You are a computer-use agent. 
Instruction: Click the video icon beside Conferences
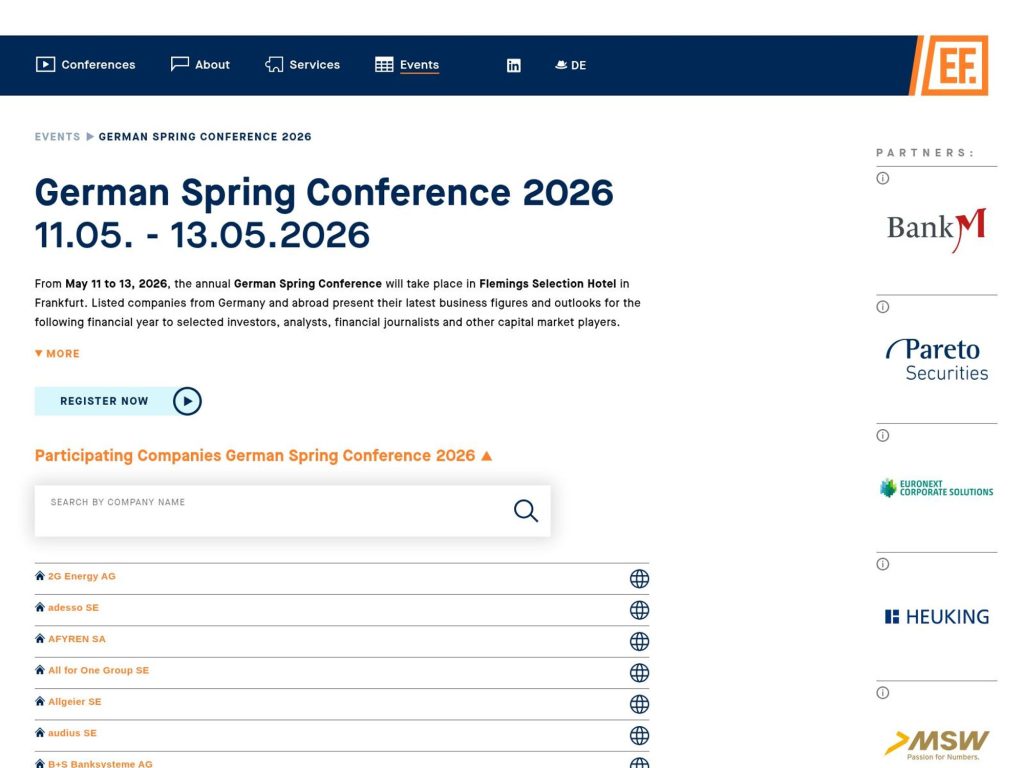pyautogui.click(x=44, y=64)
